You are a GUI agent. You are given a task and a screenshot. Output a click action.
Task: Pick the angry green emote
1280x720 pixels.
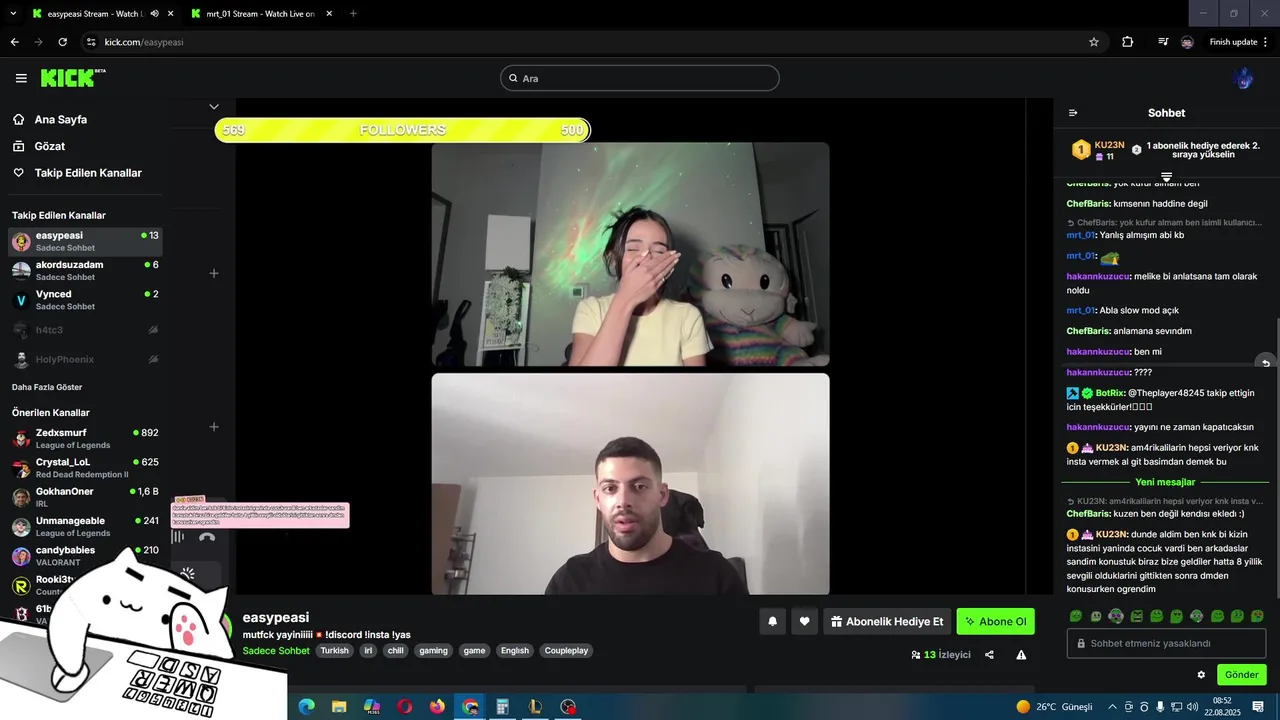(1136, 616)
